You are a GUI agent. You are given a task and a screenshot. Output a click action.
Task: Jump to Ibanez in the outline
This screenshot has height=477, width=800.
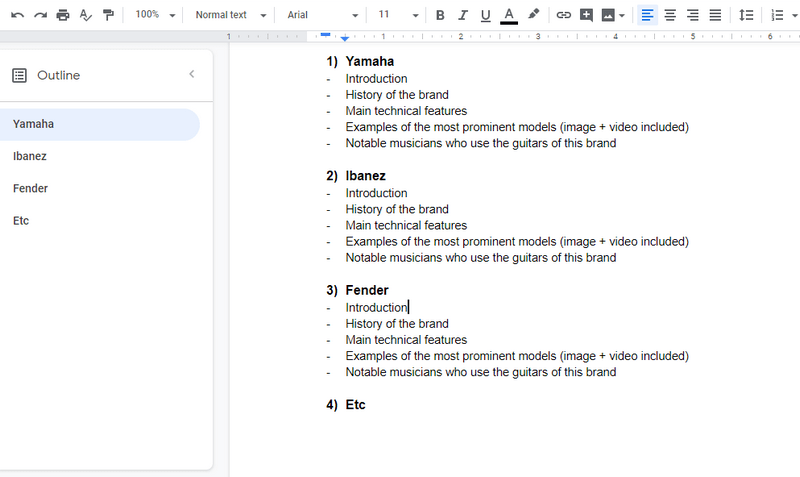[x=30, y=156]
